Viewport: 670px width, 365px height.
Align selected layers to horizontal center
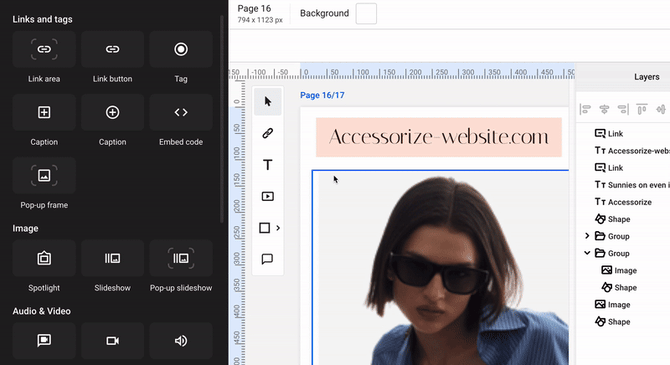pos(604,109)
